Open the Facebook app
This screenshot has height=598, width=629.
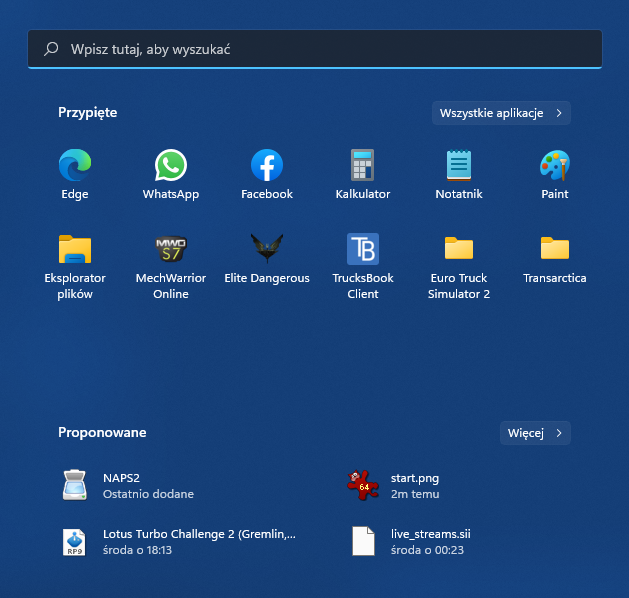click(267, 165)
